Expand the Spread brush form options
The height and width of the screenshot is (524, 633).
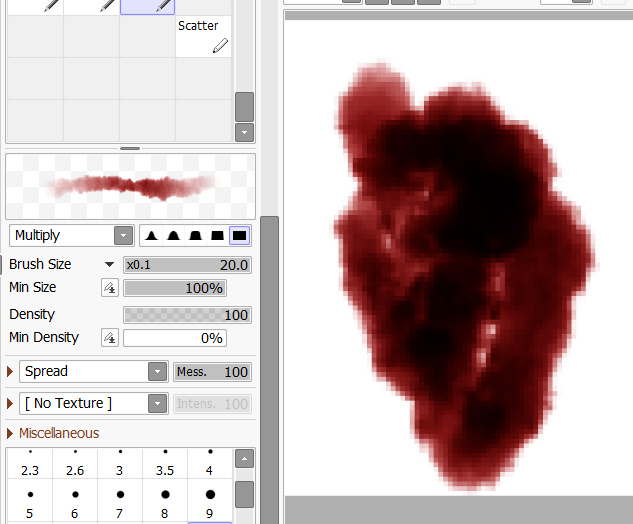click(10, 371)
